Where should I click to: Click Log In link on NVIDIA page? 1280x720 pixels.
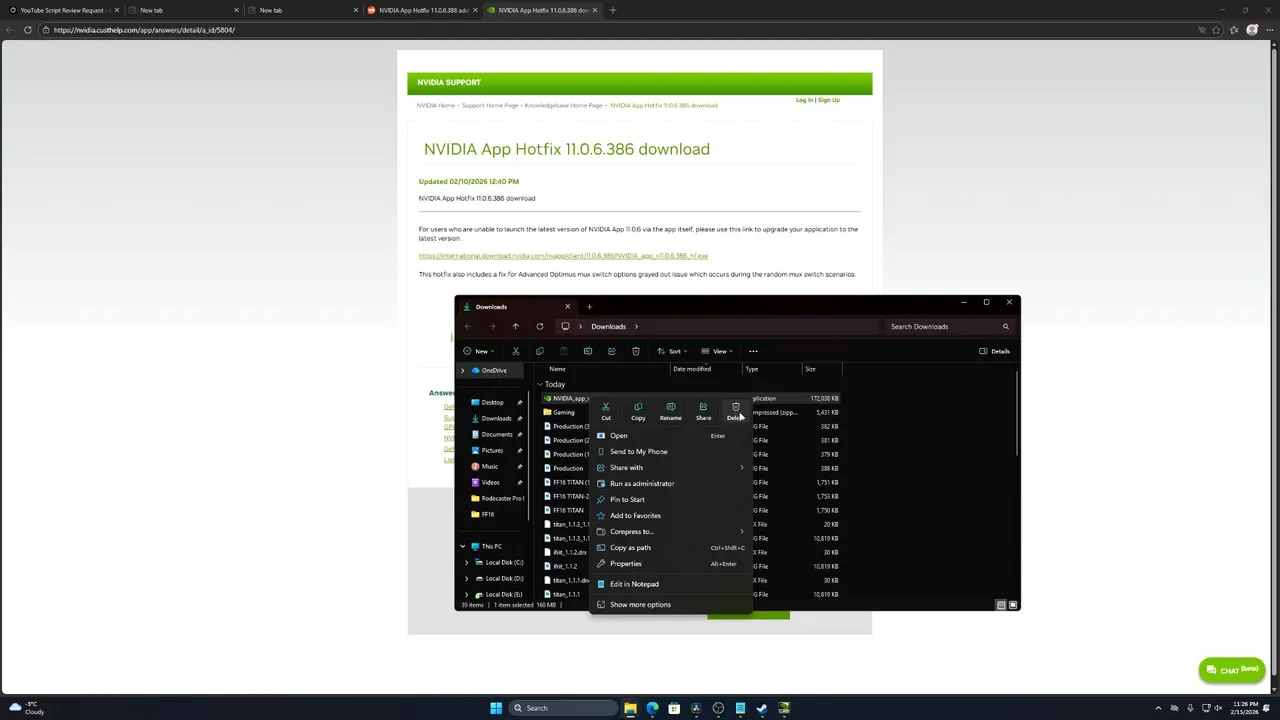pos(804,100)
